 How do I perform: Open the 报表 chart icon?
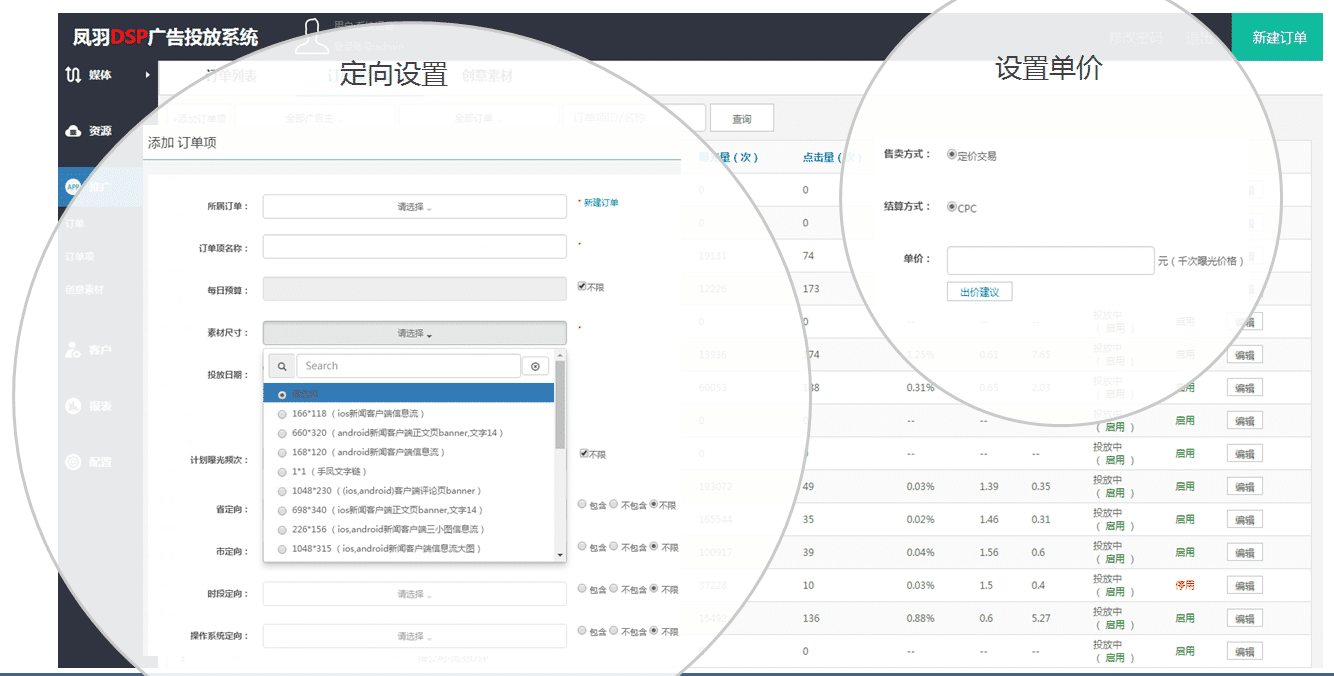click(x=73, y=406)
